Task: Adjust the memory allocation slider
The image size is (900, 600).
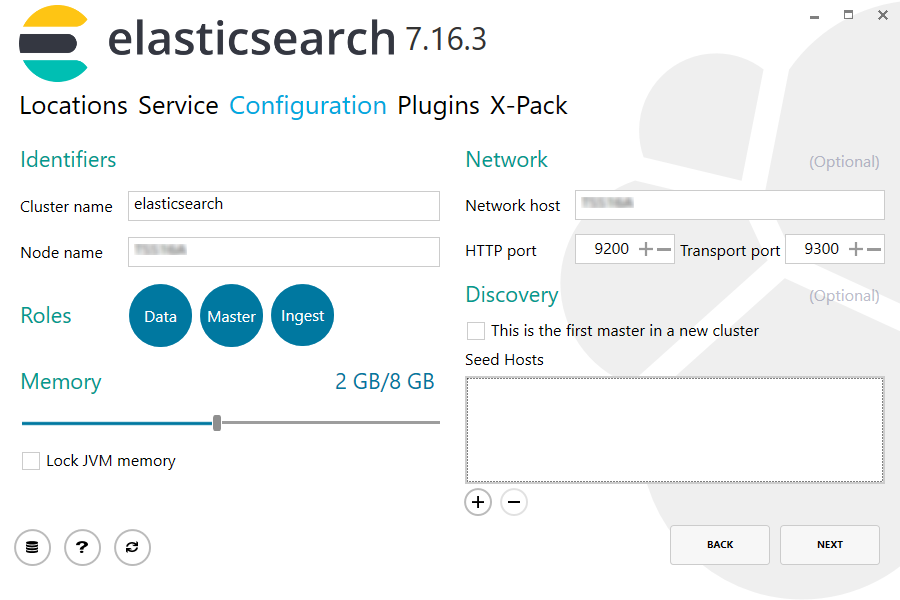Action: tap(216, 423)
